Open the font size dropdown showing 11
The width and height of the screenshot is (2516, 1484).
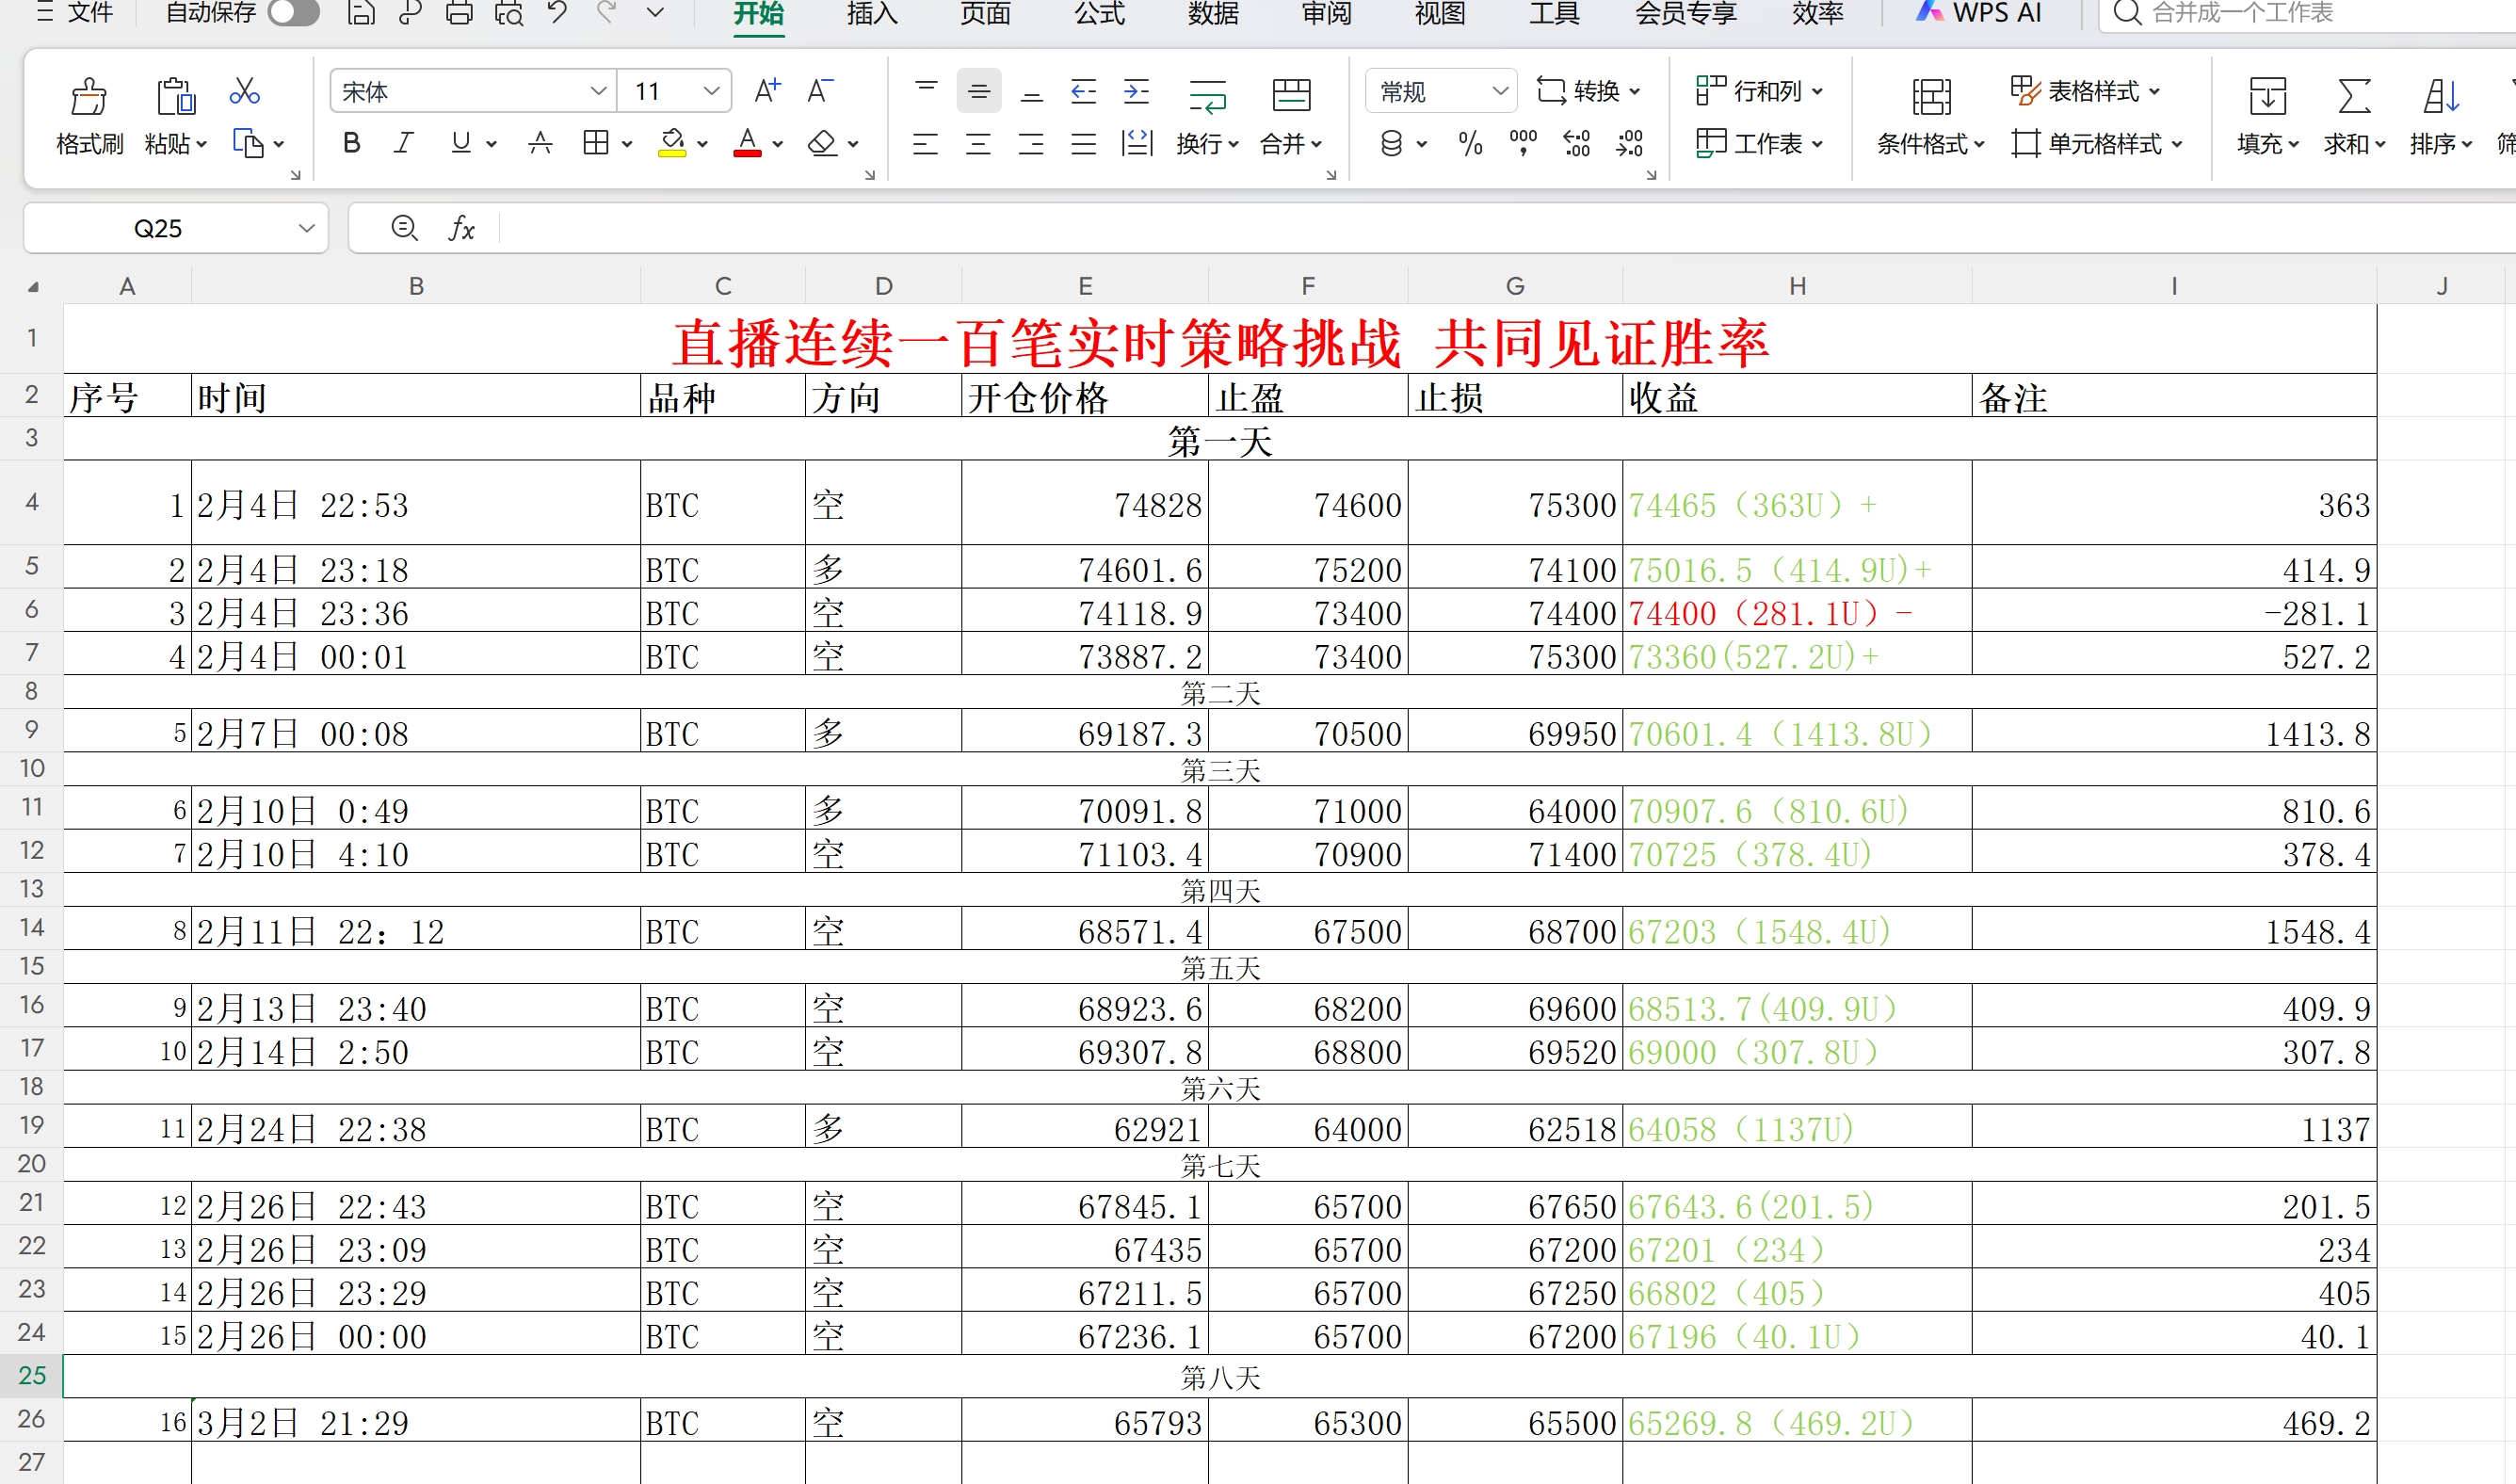click(x=711, y=92)
